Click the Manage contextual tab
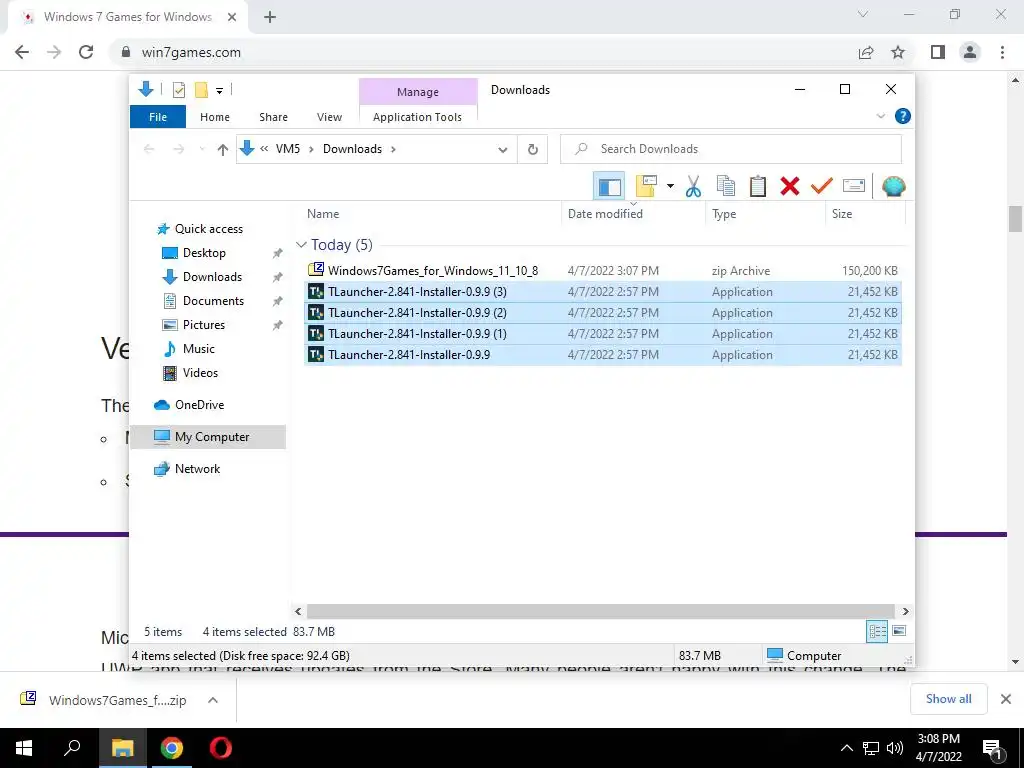 418,92
